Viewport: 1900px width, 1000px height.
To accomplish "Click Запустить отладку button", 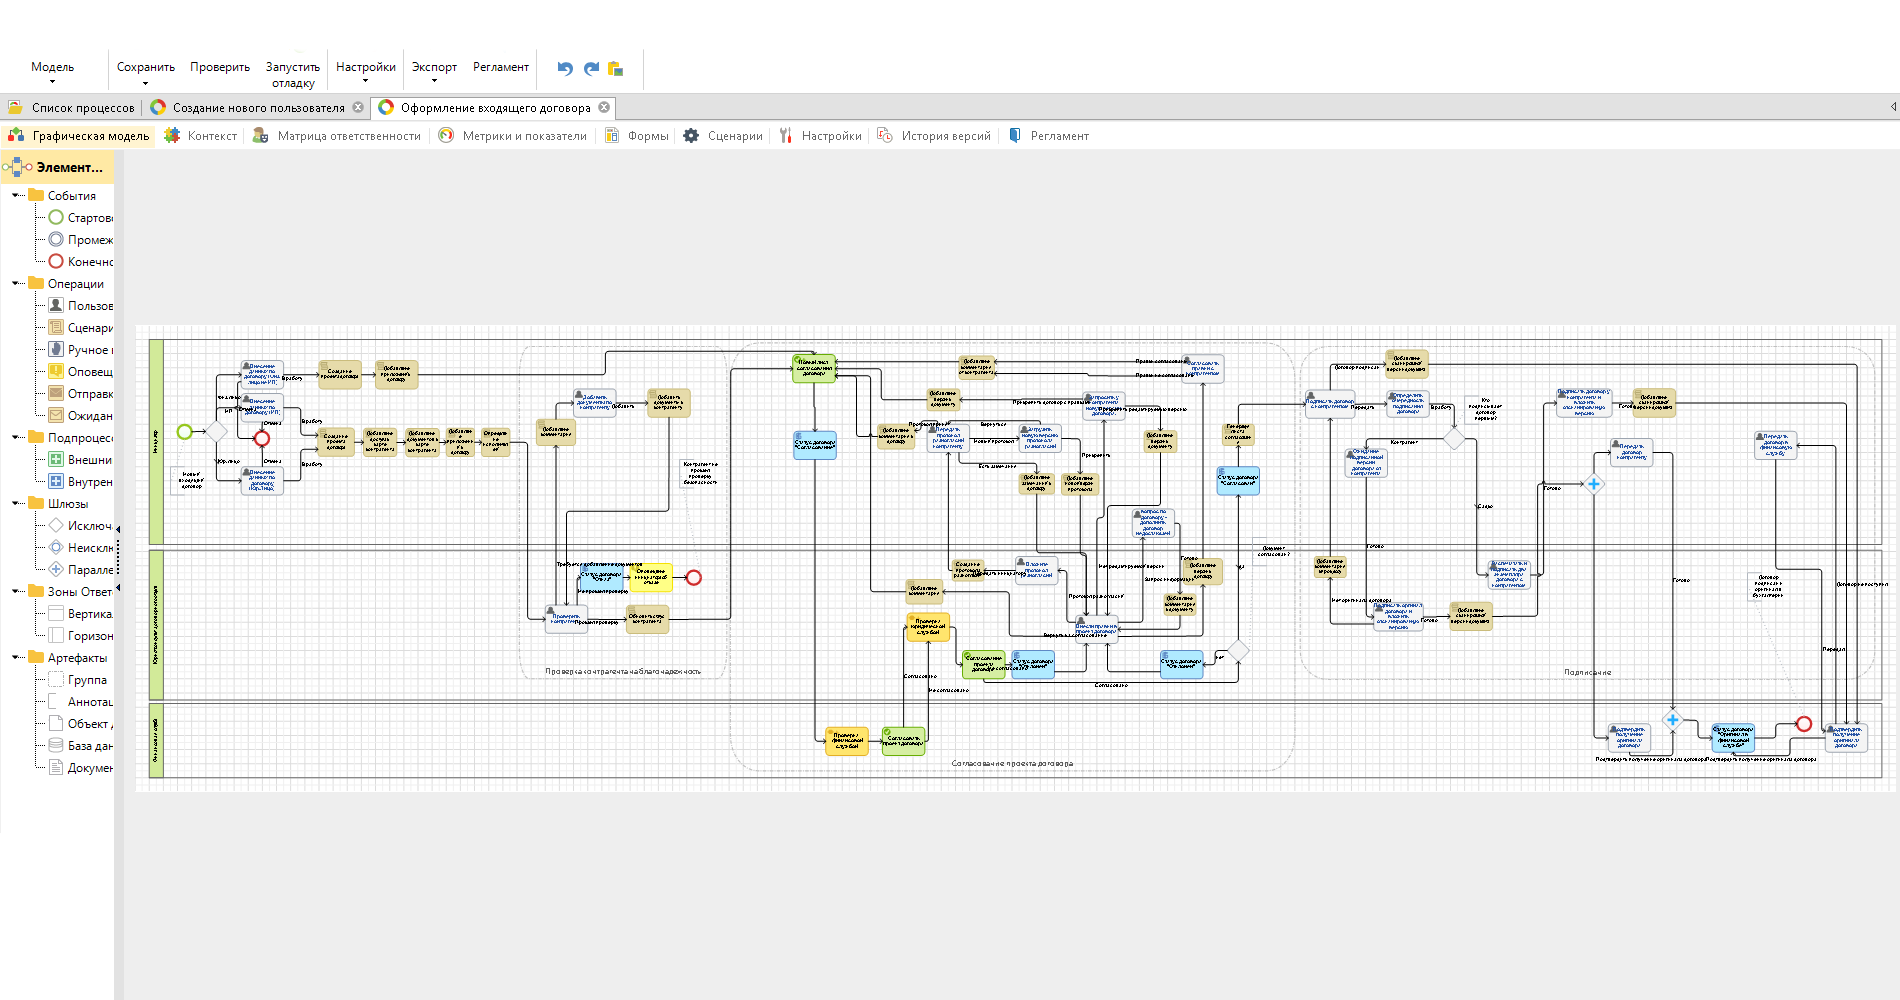I will (293, 74).
